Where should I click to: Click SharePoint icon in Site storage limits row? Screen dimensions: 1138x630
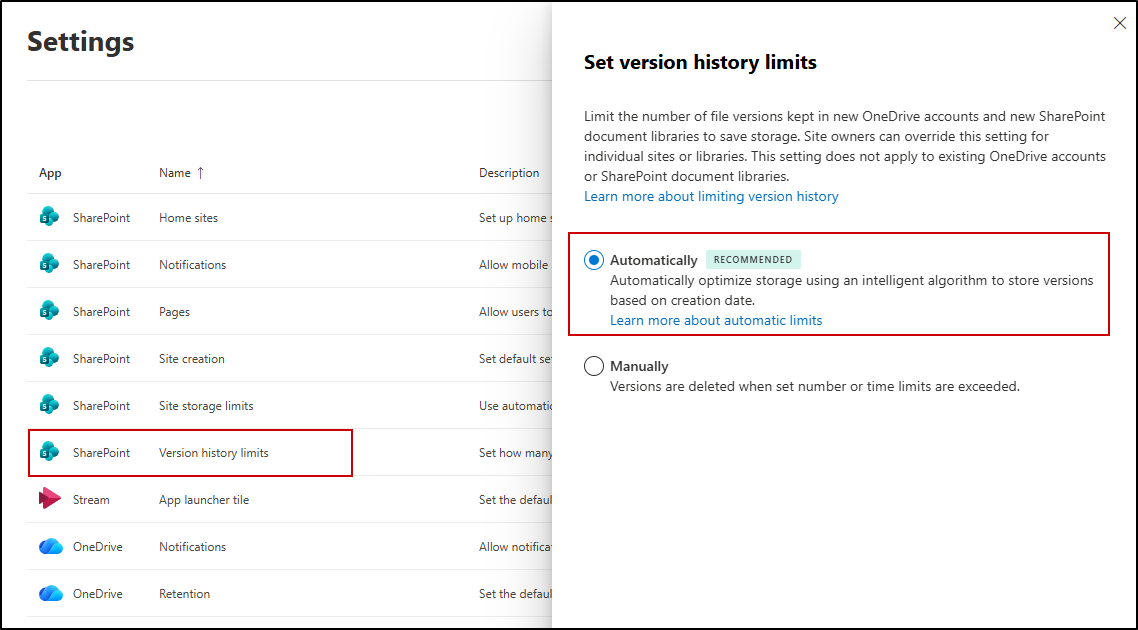[49, 405]
